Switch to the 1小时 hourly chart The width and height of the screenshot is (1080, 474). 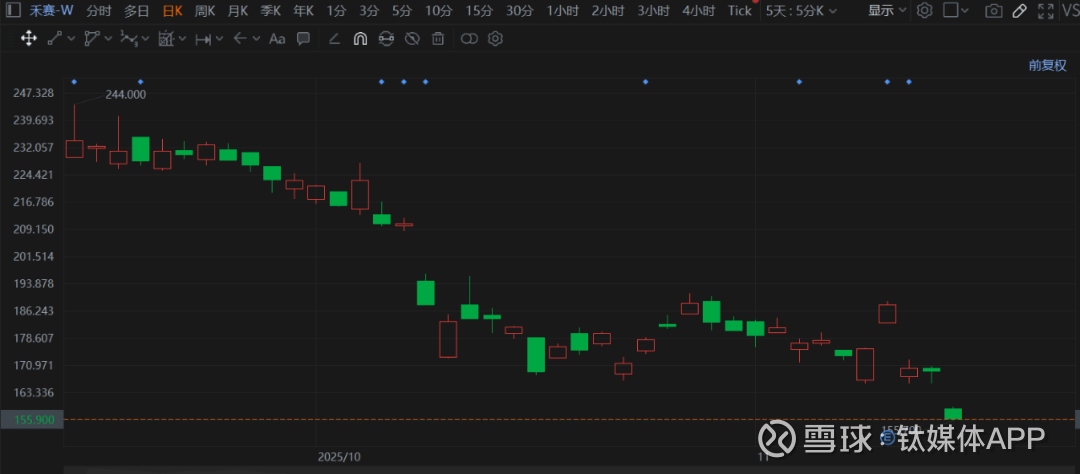[563, 10]
